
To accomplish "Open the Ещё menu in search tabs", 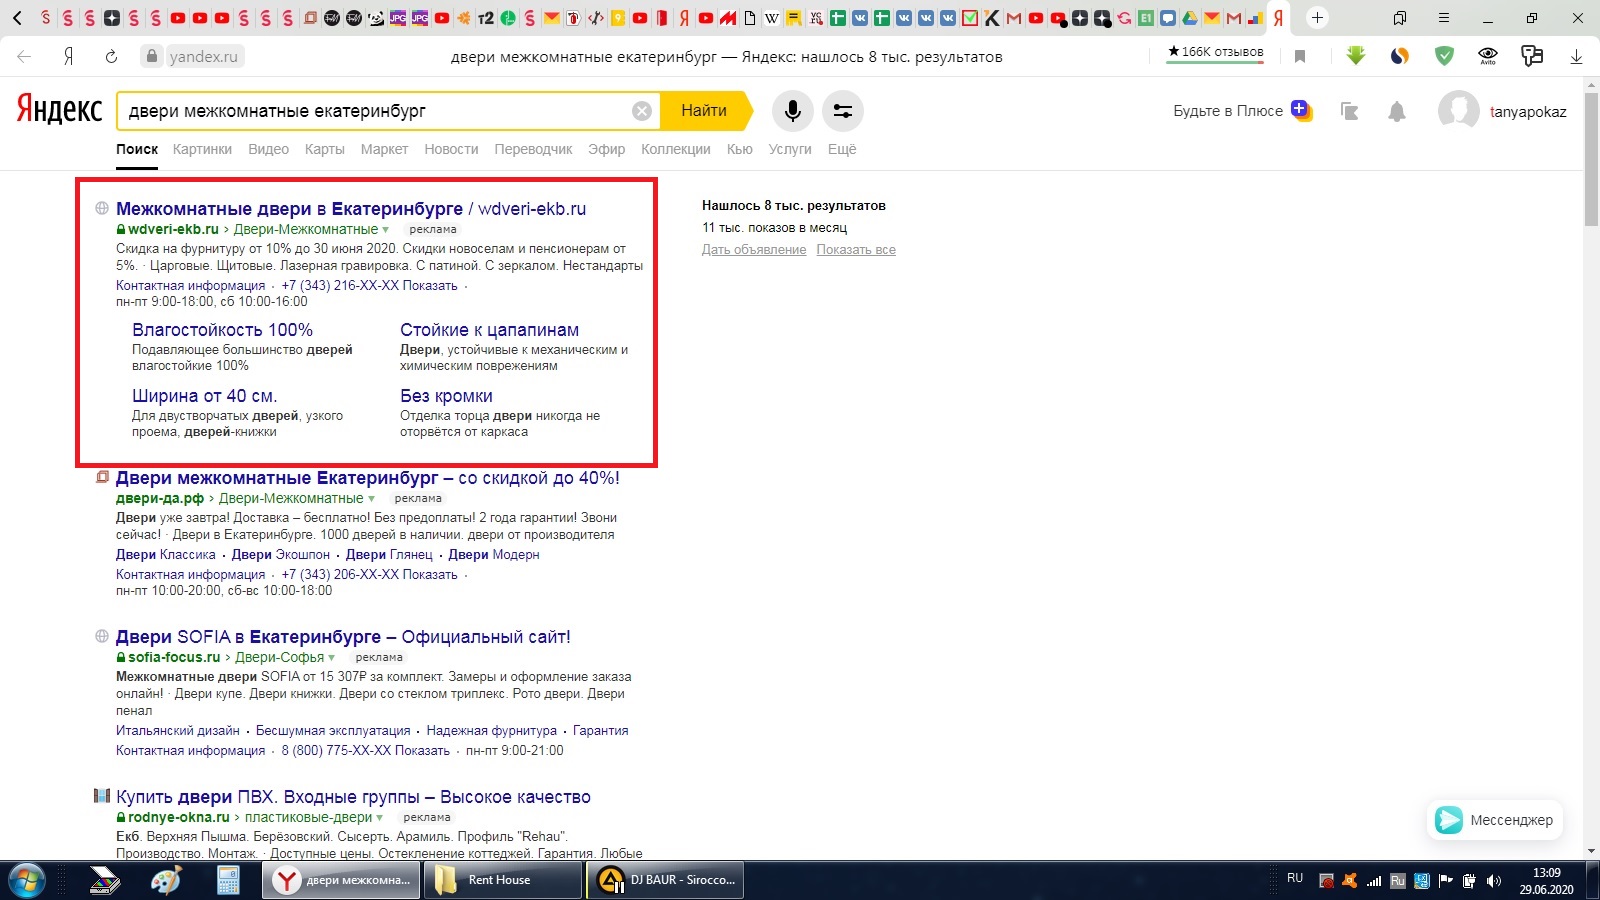I will 842,149.
